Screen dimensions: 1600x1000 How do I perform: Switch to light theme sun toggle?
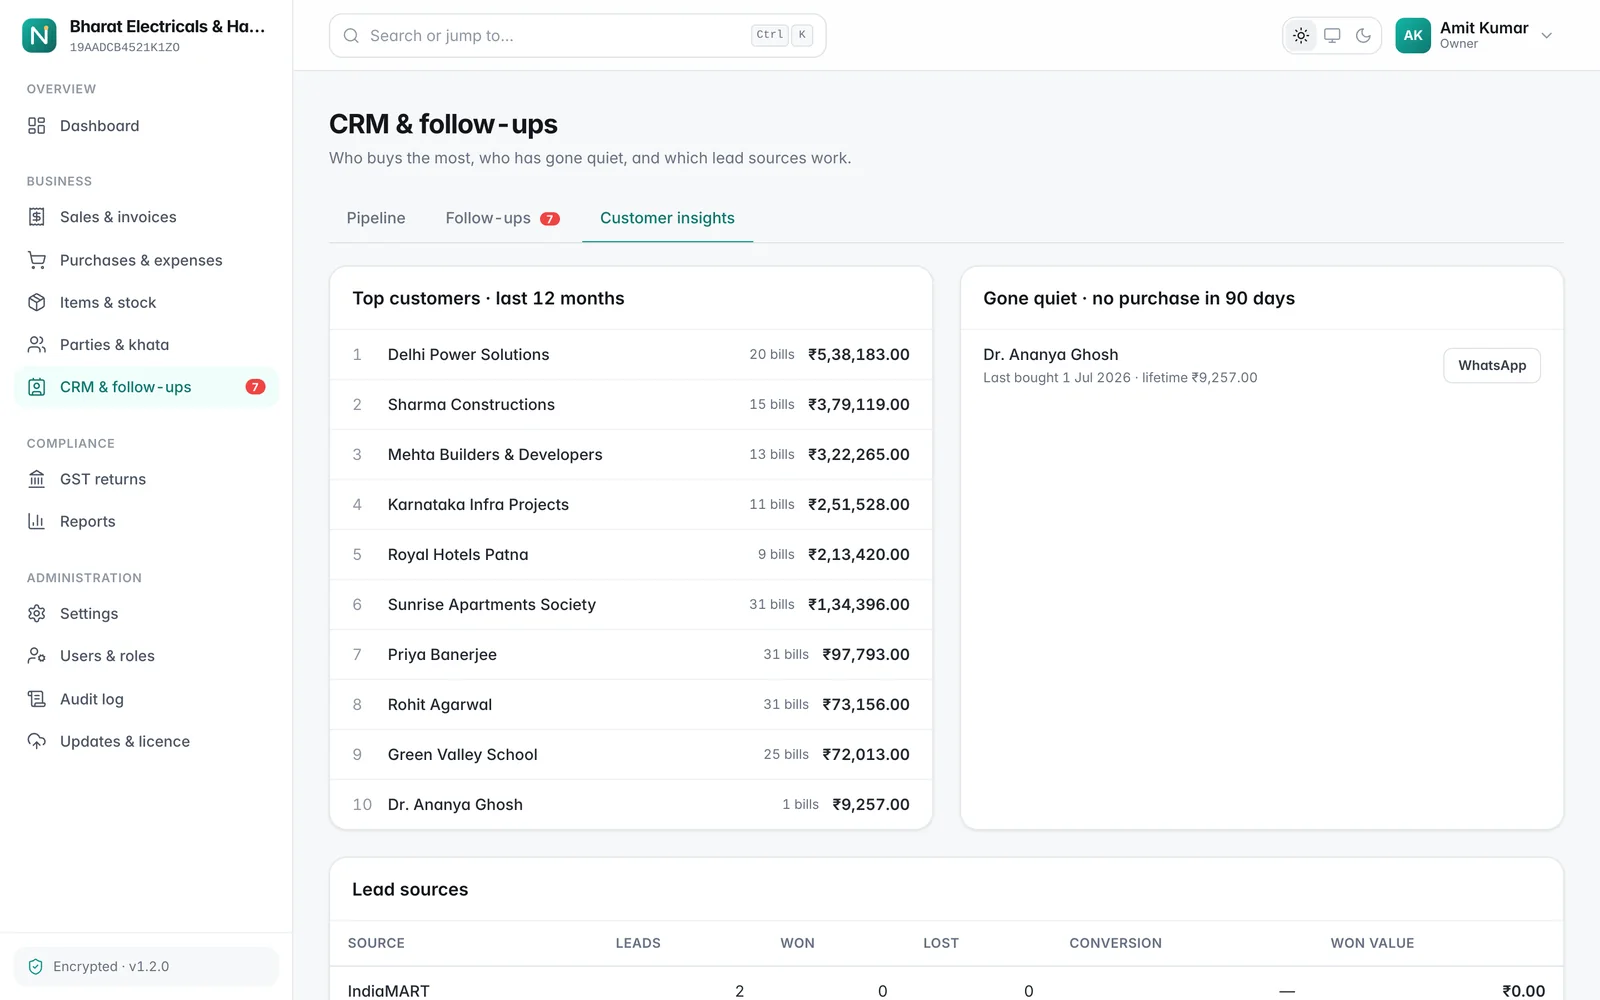(1301, 35)
